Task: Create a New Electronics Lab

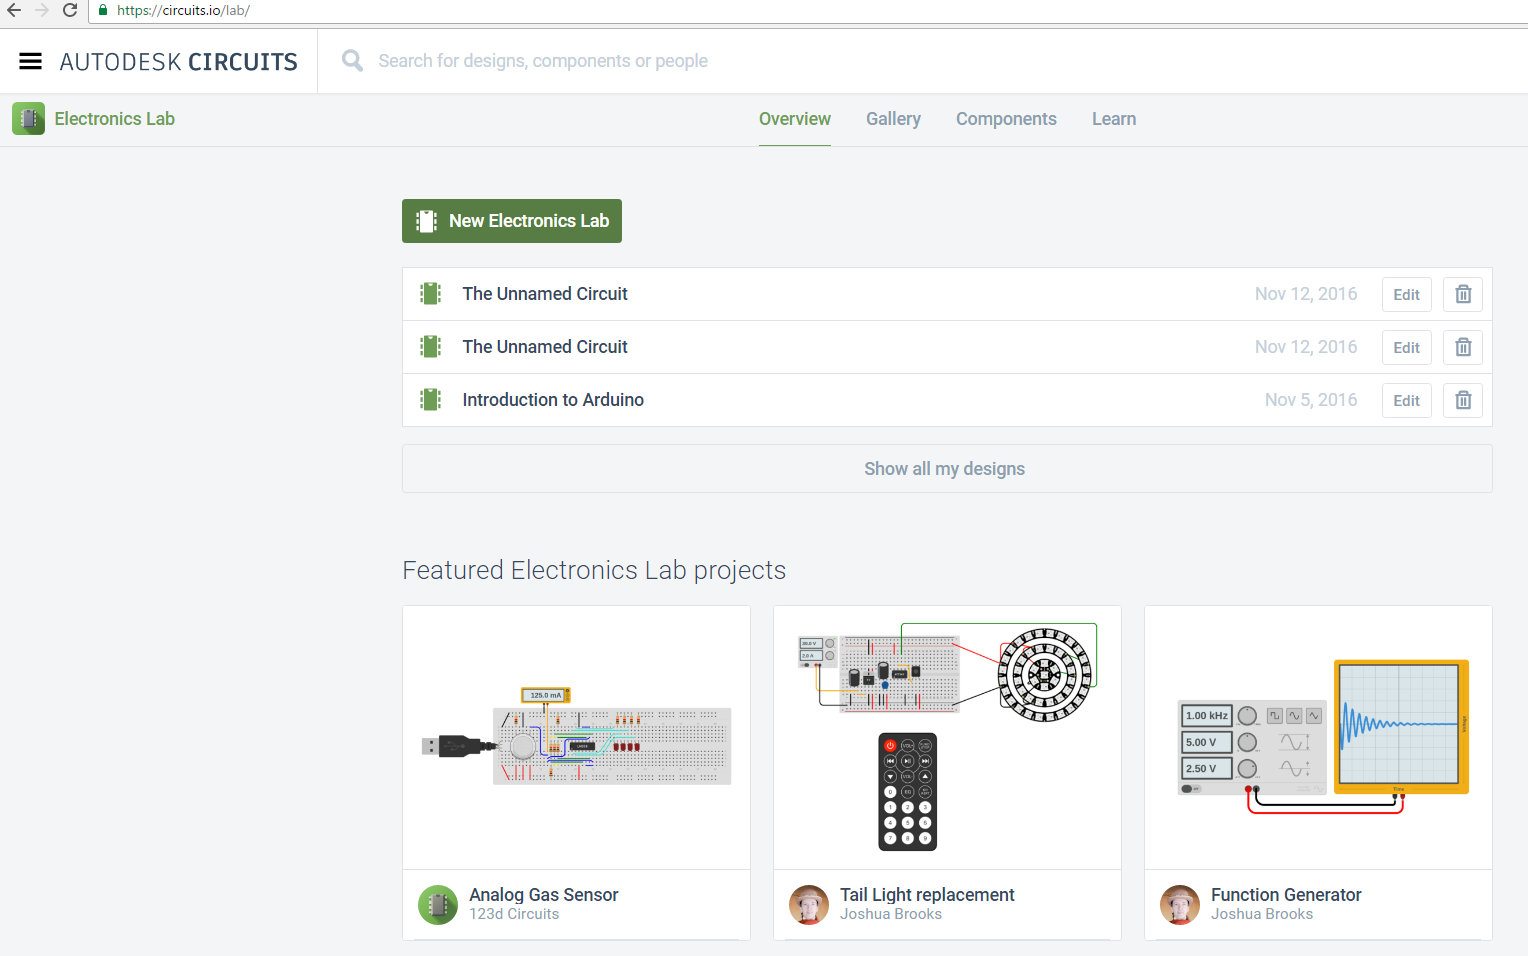Action: click(512, 221)
